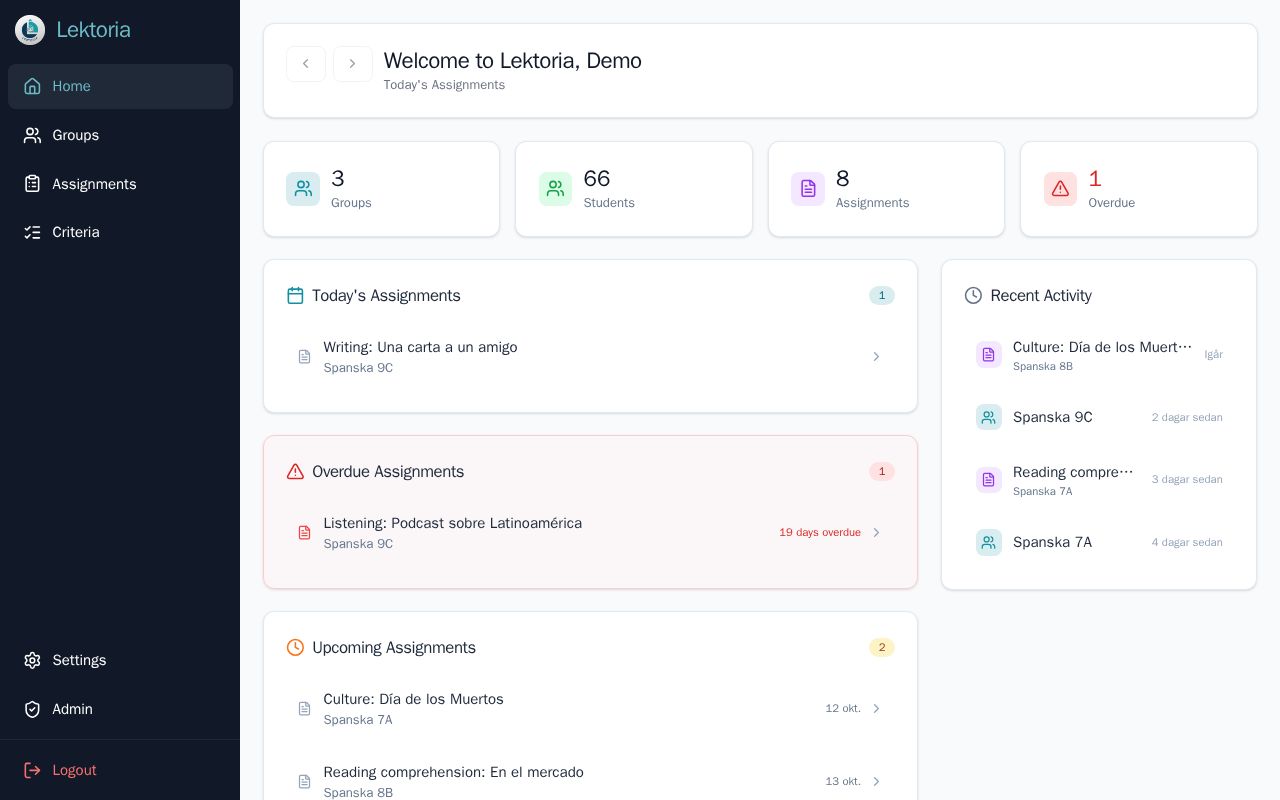Click the '12 okt.' due date
Image resolution: width=1280 pixels, height=800 pixels.
[x=843, y=709]
